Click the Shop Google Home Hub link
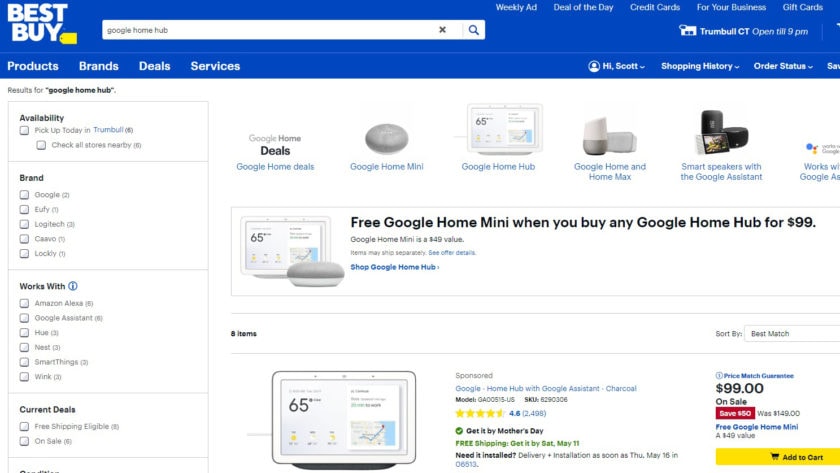The image size is (840, 473). 394,267
